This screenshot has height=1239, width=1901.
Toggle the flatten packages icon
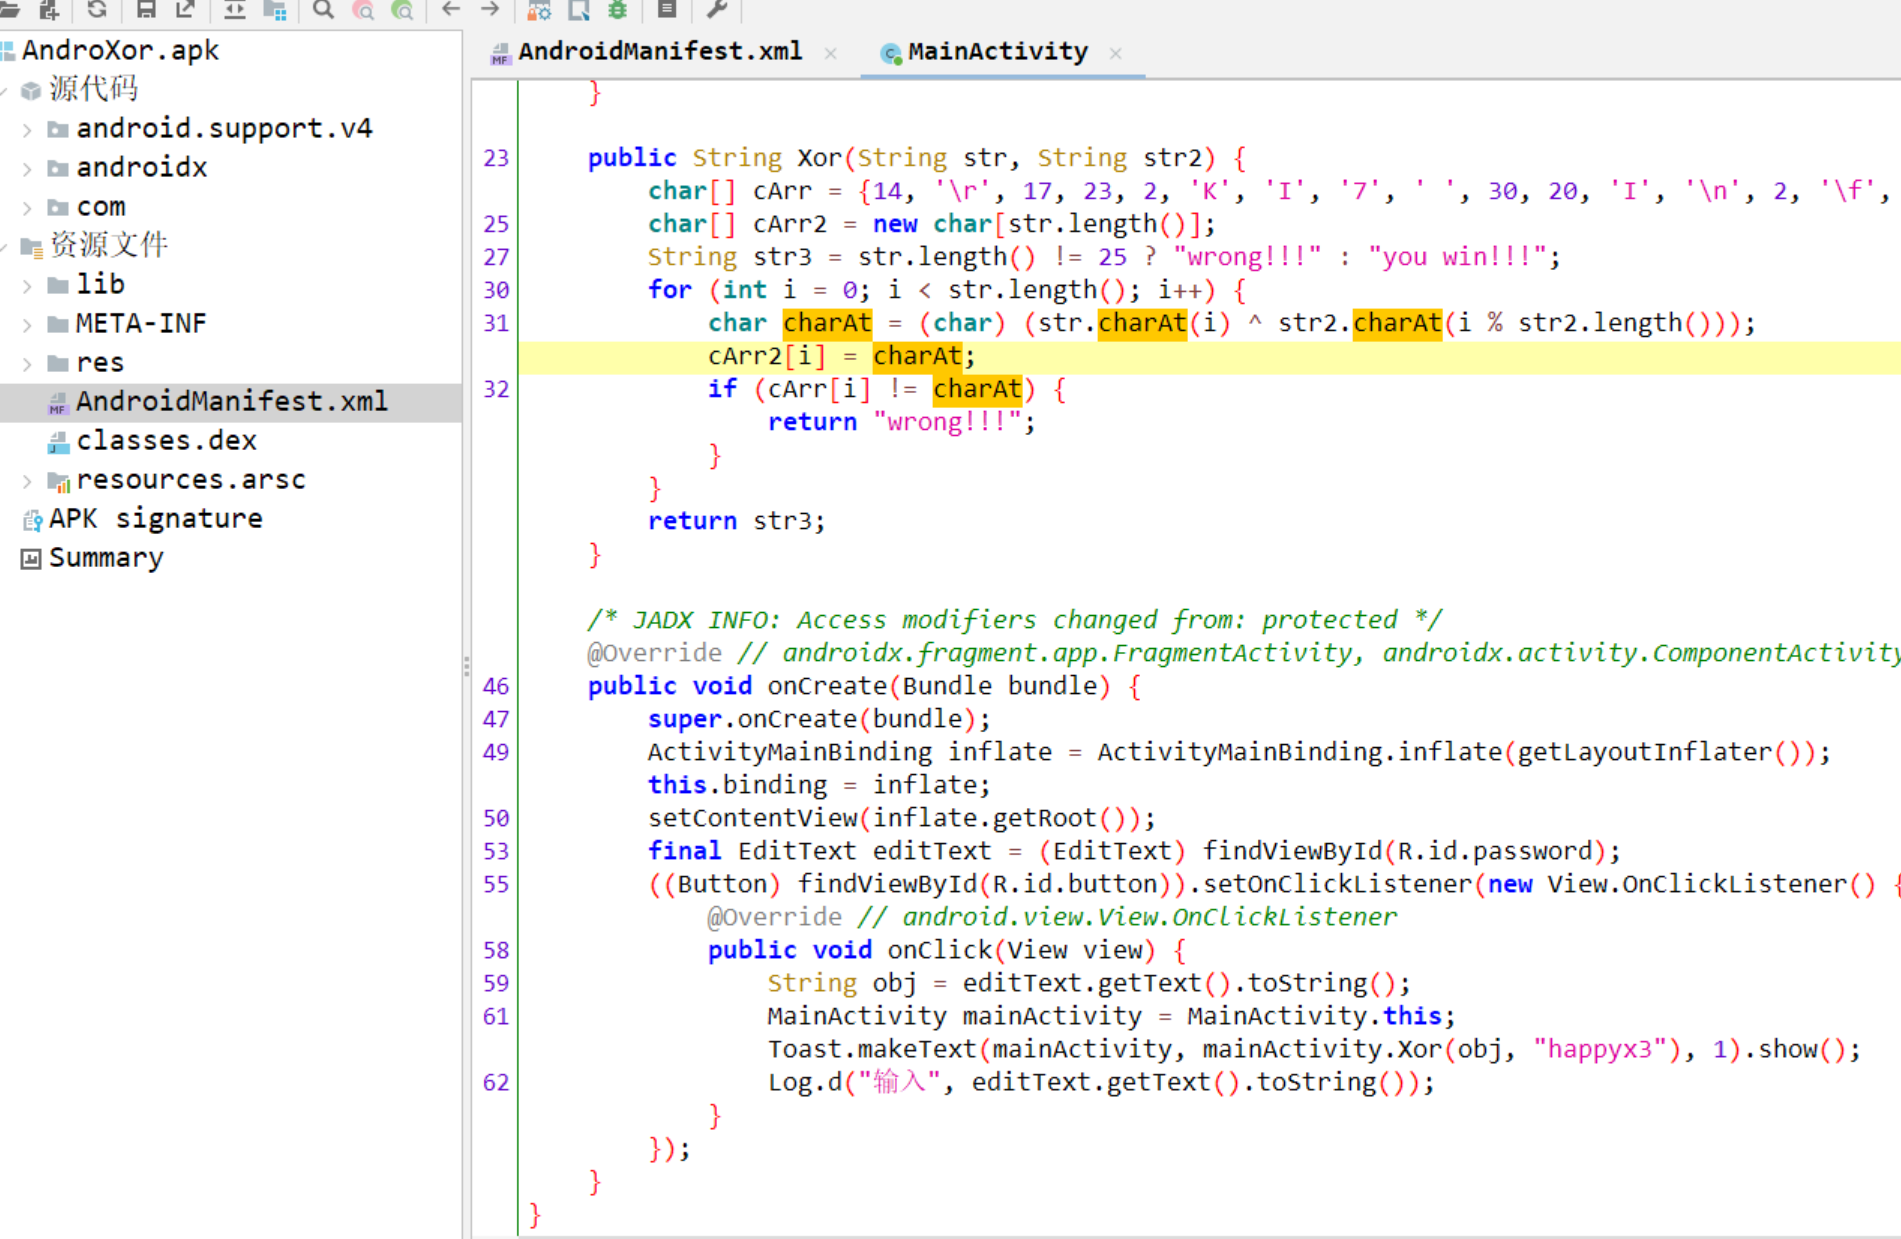[x=275, y=9]
